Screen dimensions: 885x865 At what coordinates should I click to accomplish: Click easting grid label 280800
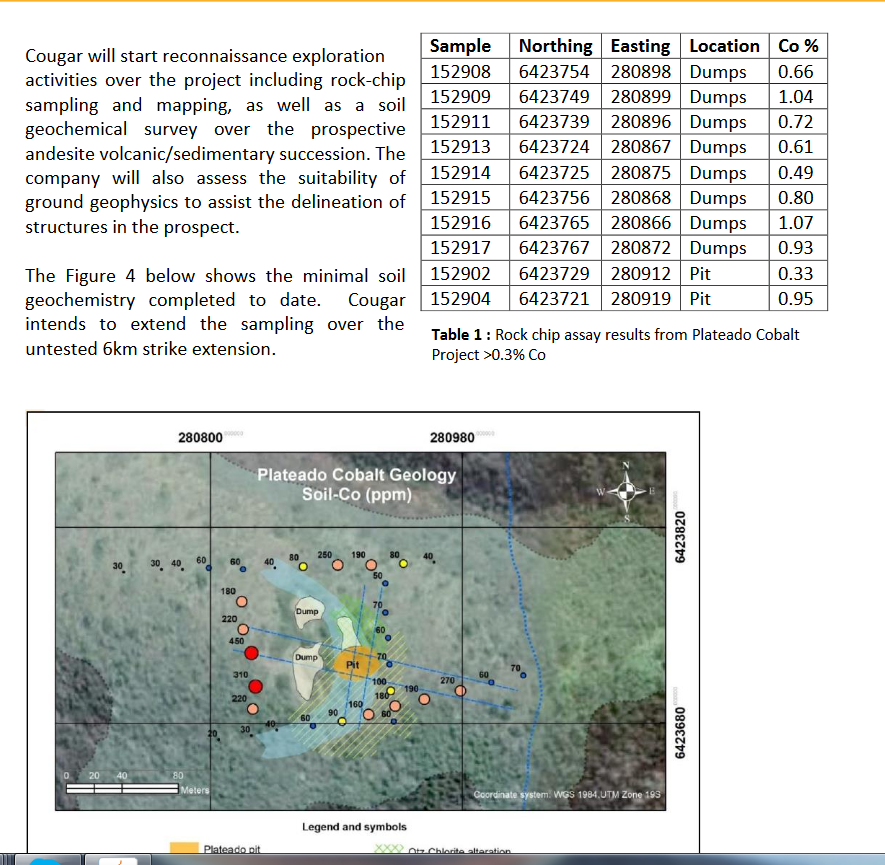(200, 438)
